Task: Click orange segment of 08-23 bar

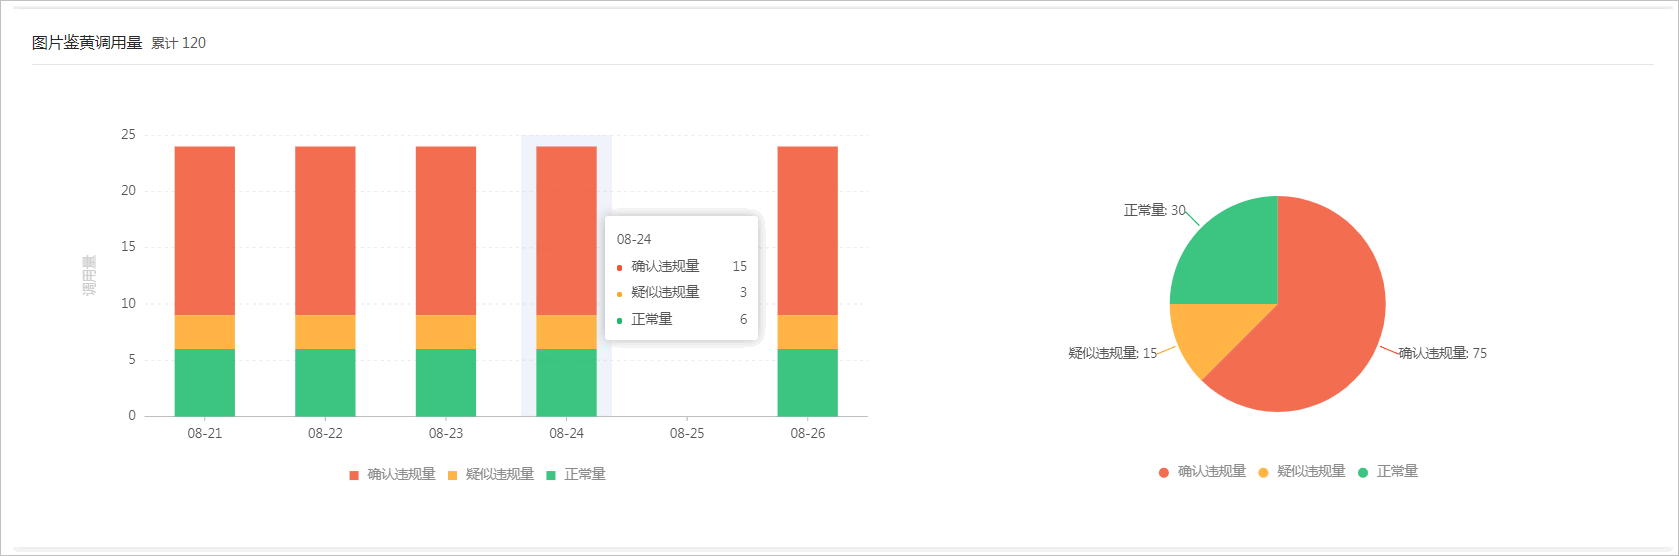Action: point(446,332)
